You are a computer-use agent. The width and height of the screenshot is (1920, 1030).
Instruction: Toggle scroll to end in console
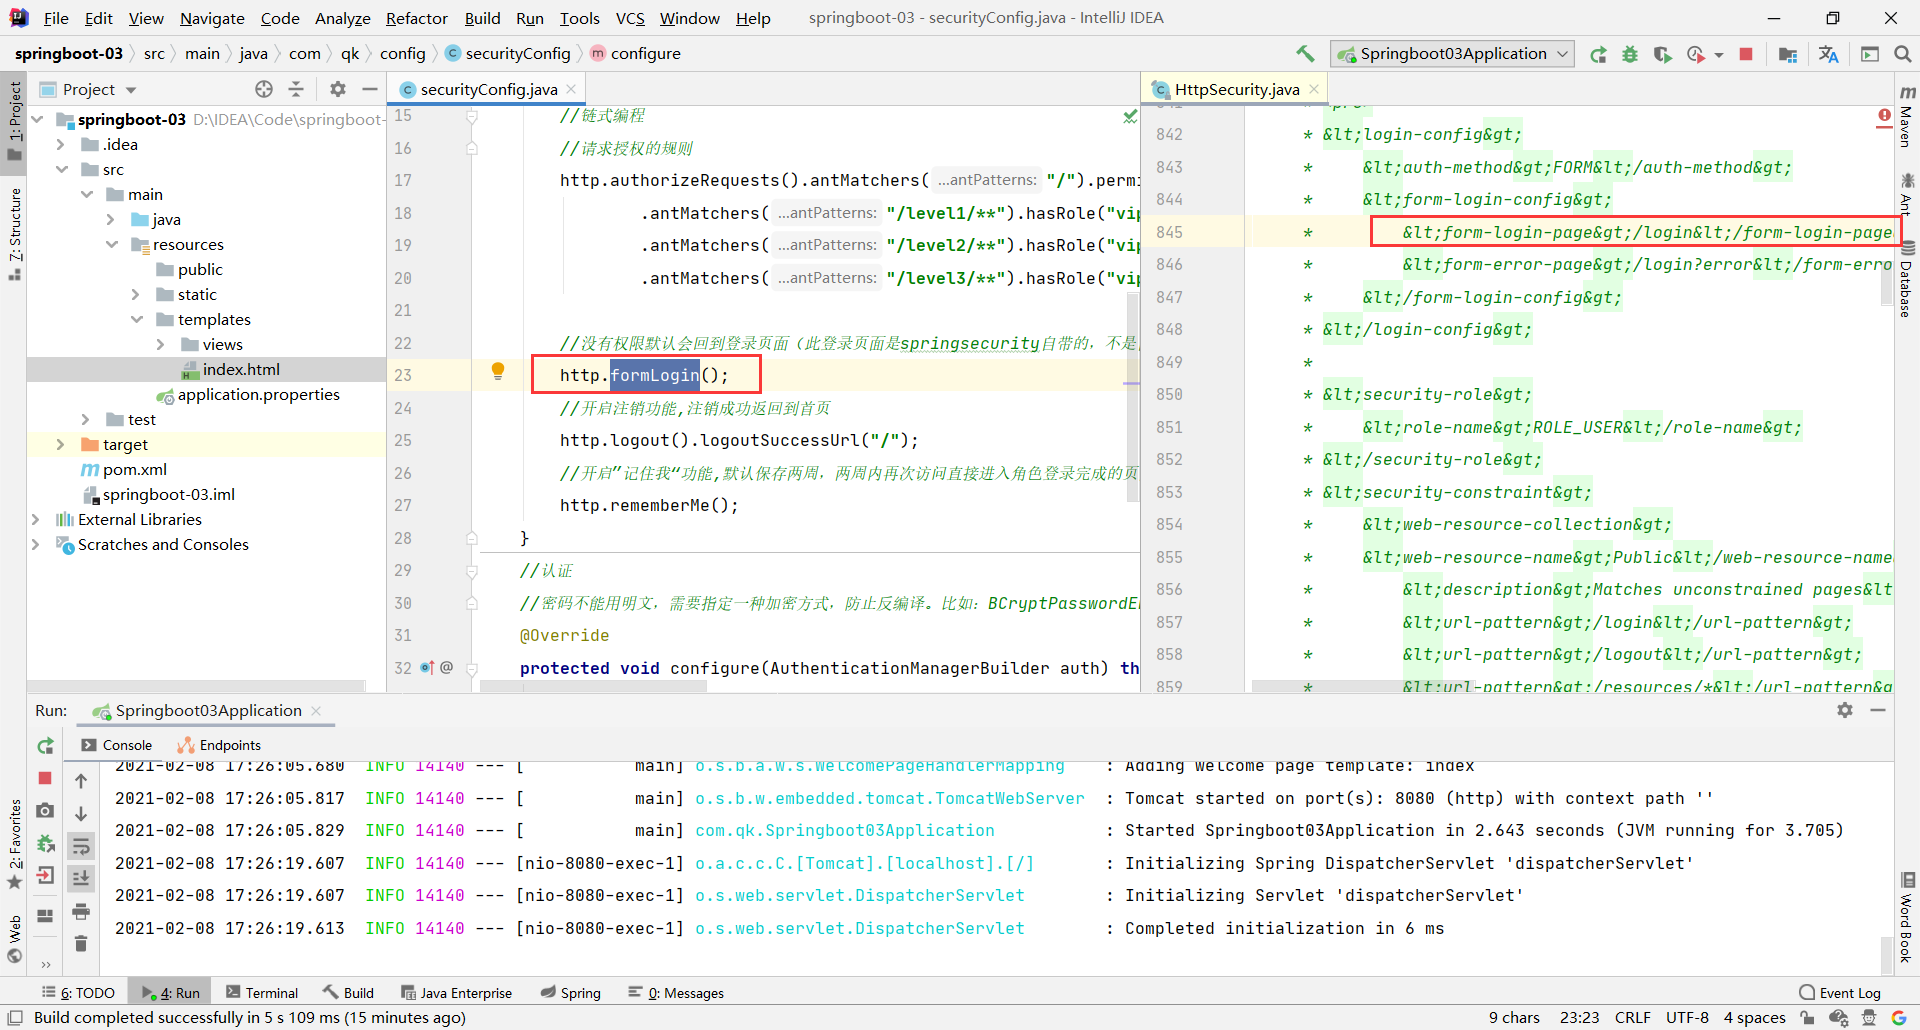81,878
